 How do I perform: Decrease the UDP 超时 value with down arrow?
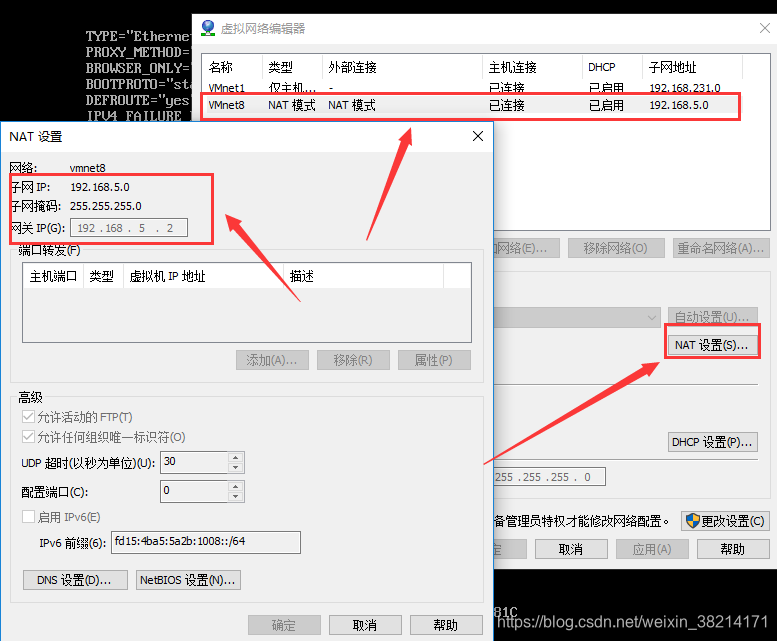click(x=236, y=468)
